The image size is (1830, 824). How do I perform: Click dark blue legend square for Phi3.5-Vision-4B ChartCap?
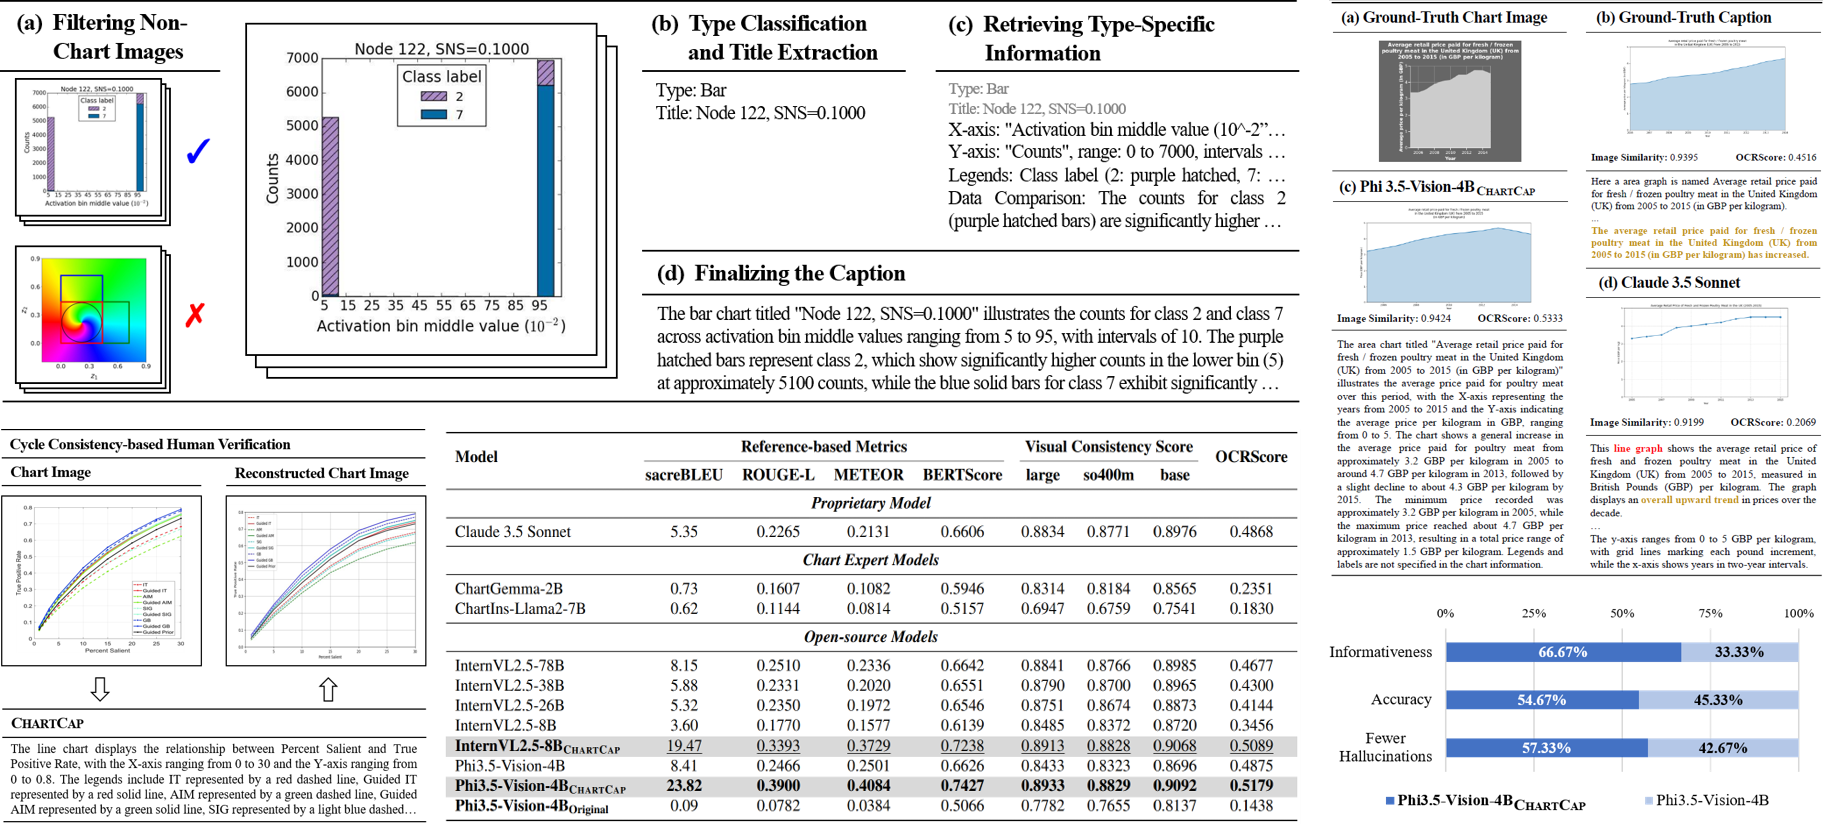point(1390,801)
